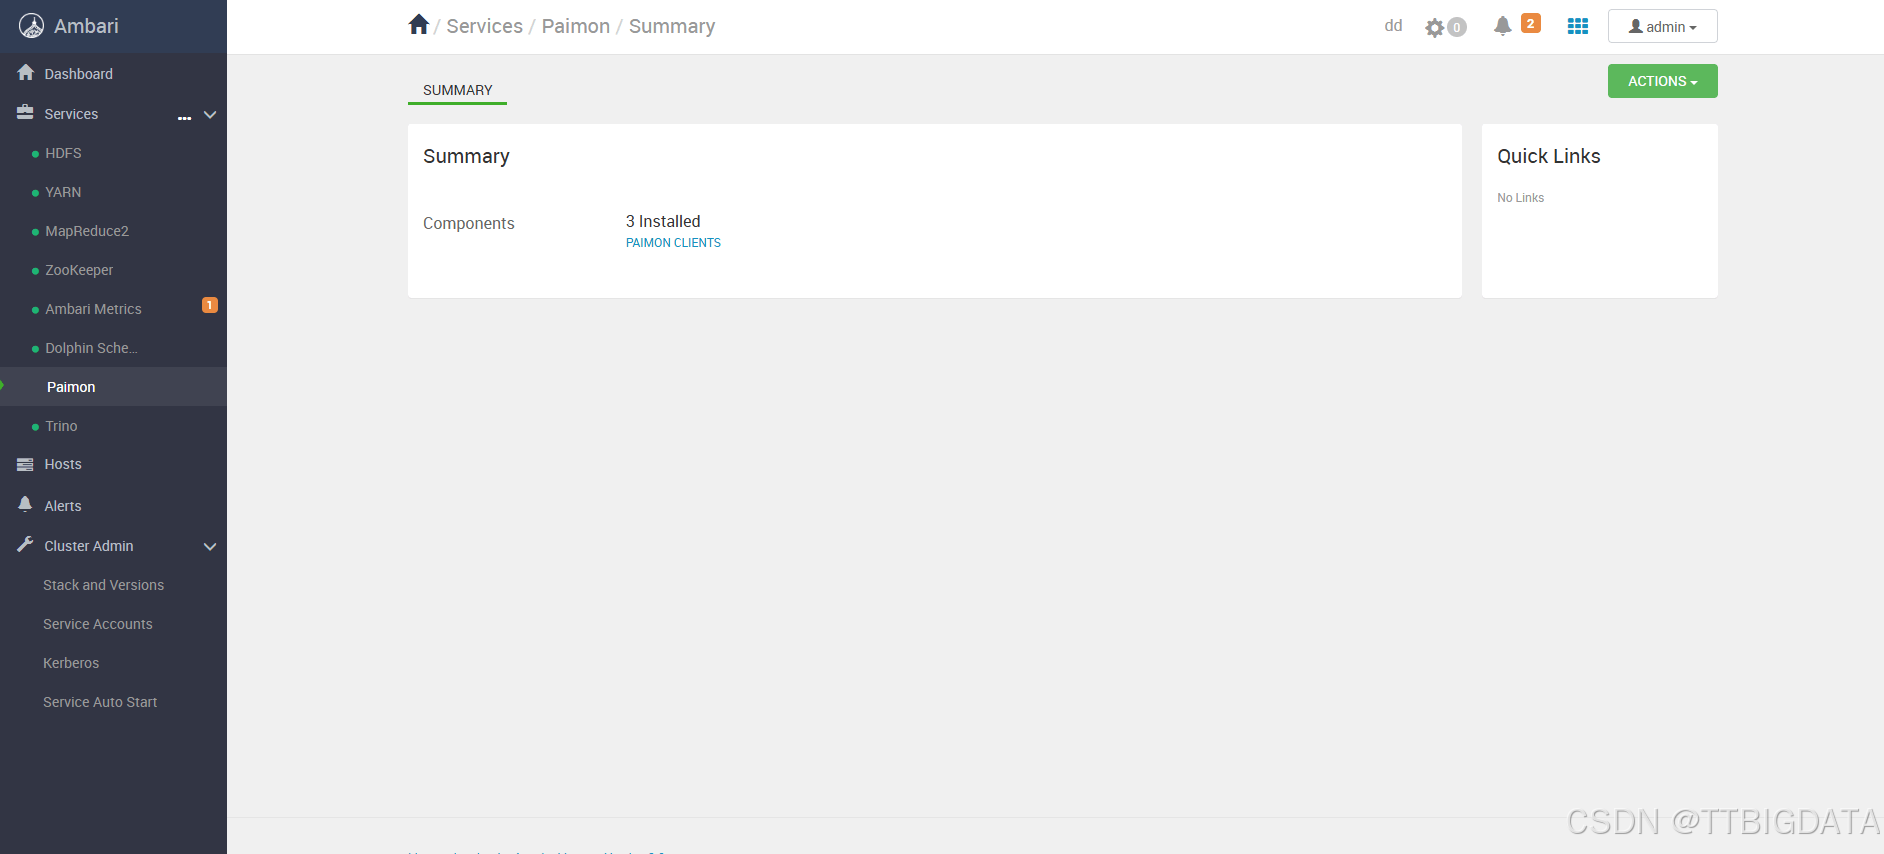
Task: Select the ZooKeeper service
Action: point(79,270)
